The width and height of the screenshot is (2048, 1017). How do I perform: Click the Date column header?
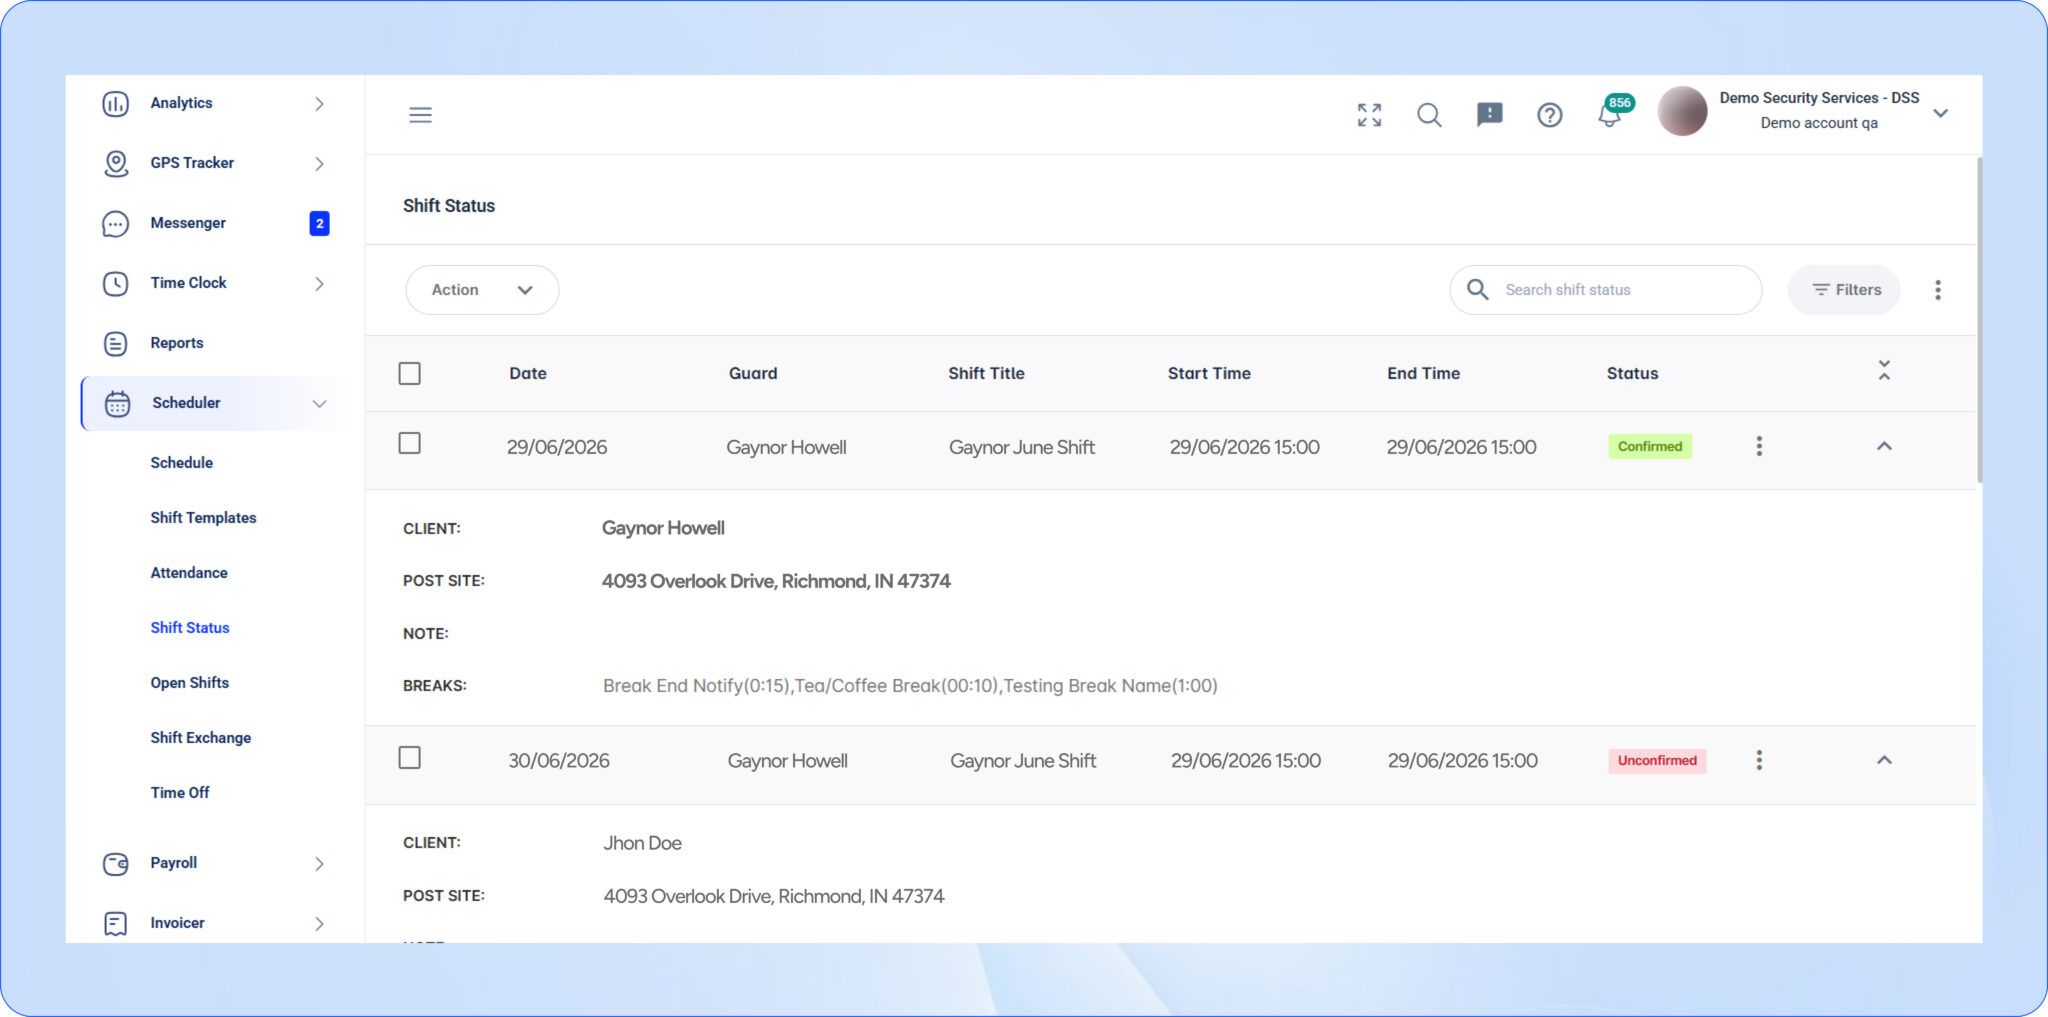(528, 373)
